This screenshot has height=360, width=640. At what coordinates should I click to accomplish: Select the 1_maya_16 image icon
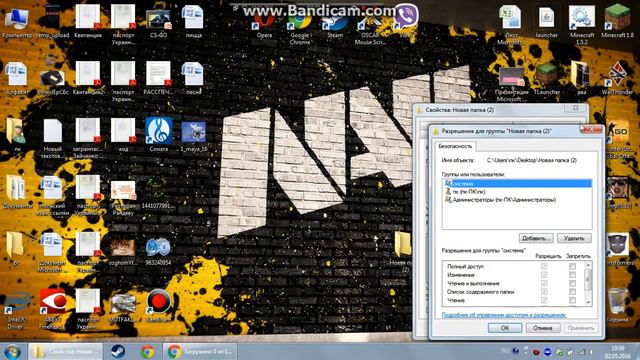(x=193, y=136)
